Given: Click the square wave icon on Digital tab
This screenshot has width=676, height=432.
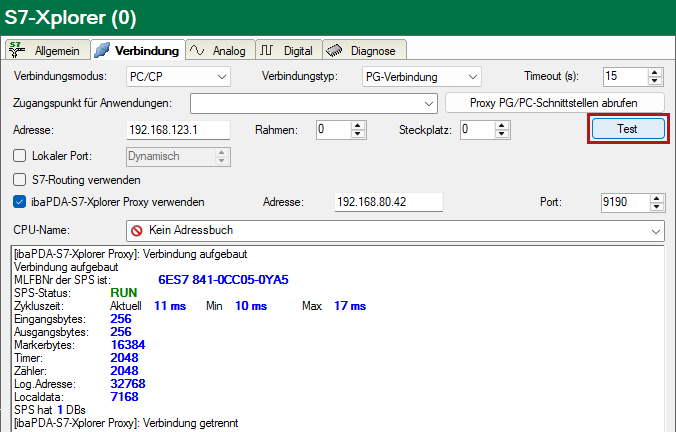Looking at the screenshot, I should 266,50.
